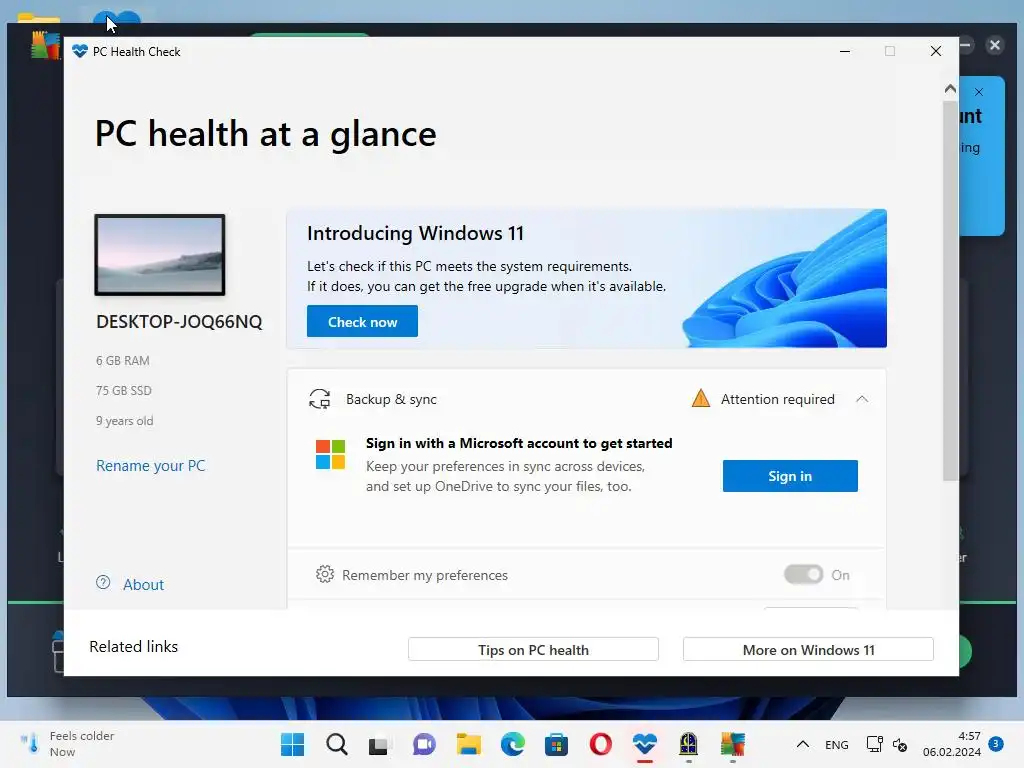
Task: Click scrollbar up arrow
Action: click(950, 88)
